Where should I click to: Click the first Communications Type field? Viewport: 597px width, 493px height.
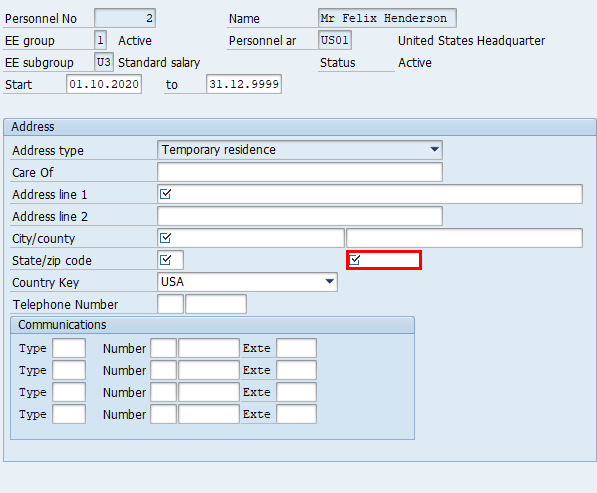click(x=69, y=348)
